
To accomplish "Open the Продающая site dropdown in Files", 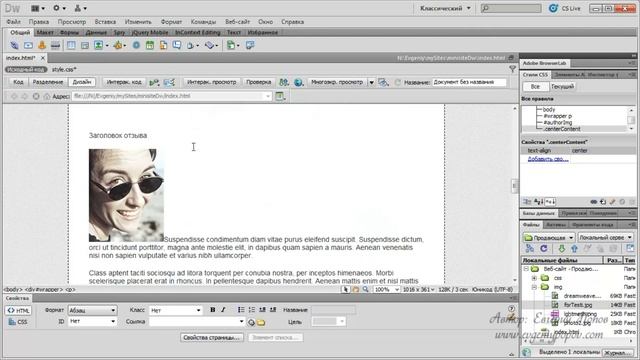I will click(x=549, y=237).
